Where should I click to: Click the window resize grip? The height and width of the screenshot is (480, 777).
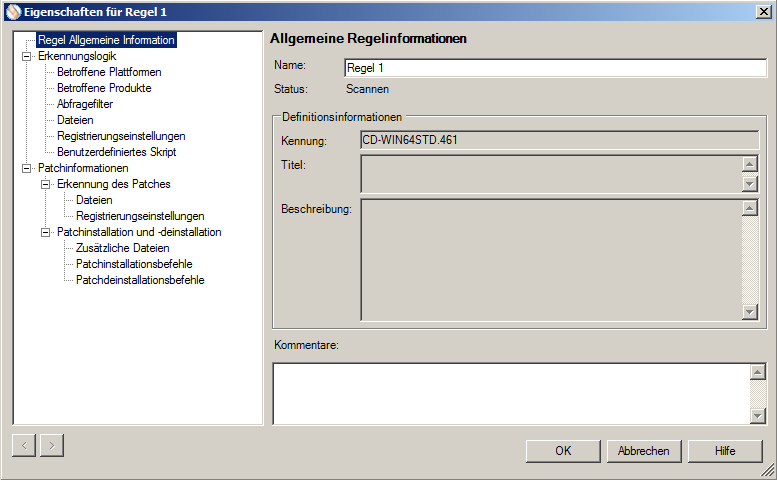point(768,471)
